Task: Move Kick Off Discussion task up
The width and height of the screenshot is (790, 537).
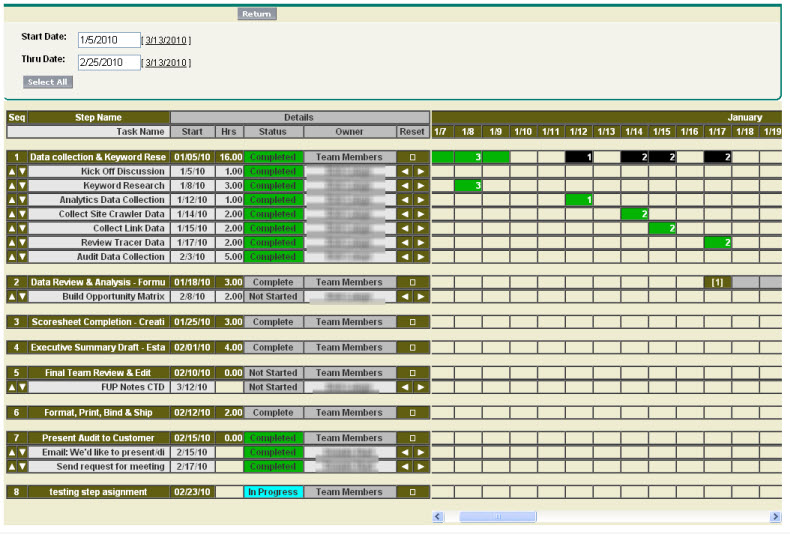Action: (x=12, y=171)
